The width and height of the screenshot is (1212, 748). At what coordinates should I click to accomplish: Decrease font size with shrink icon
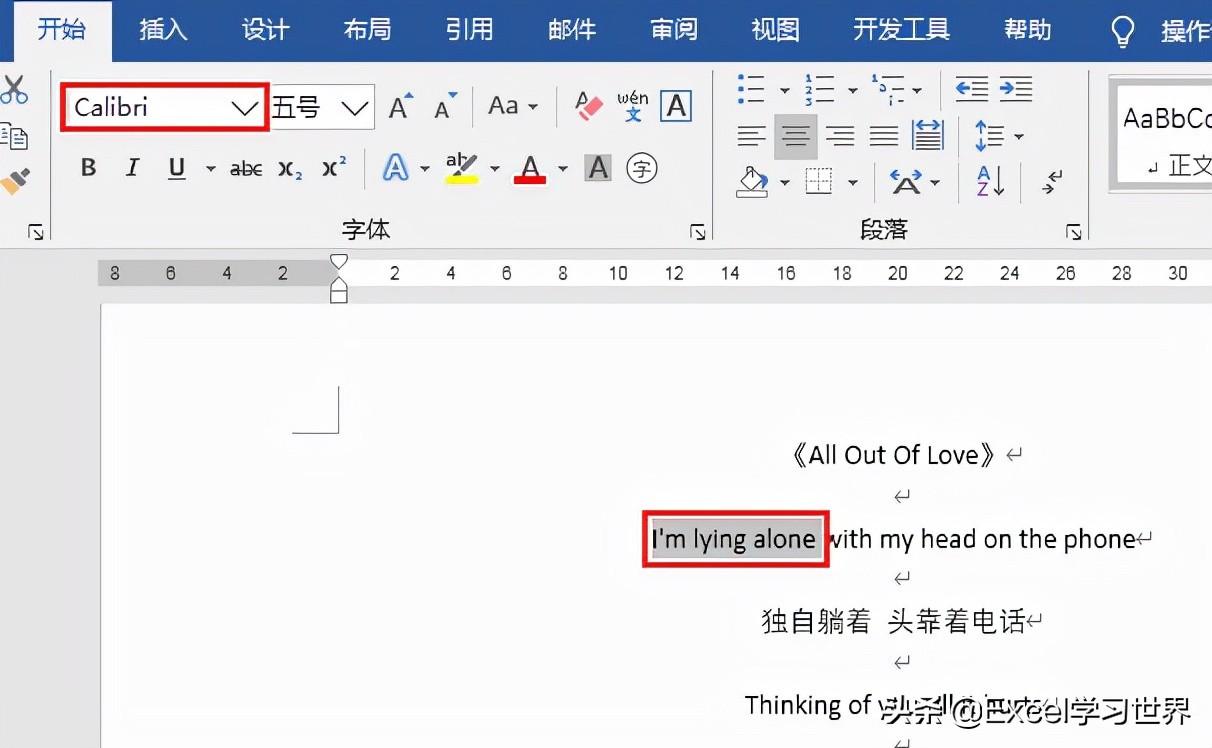[x=445, y=106]
